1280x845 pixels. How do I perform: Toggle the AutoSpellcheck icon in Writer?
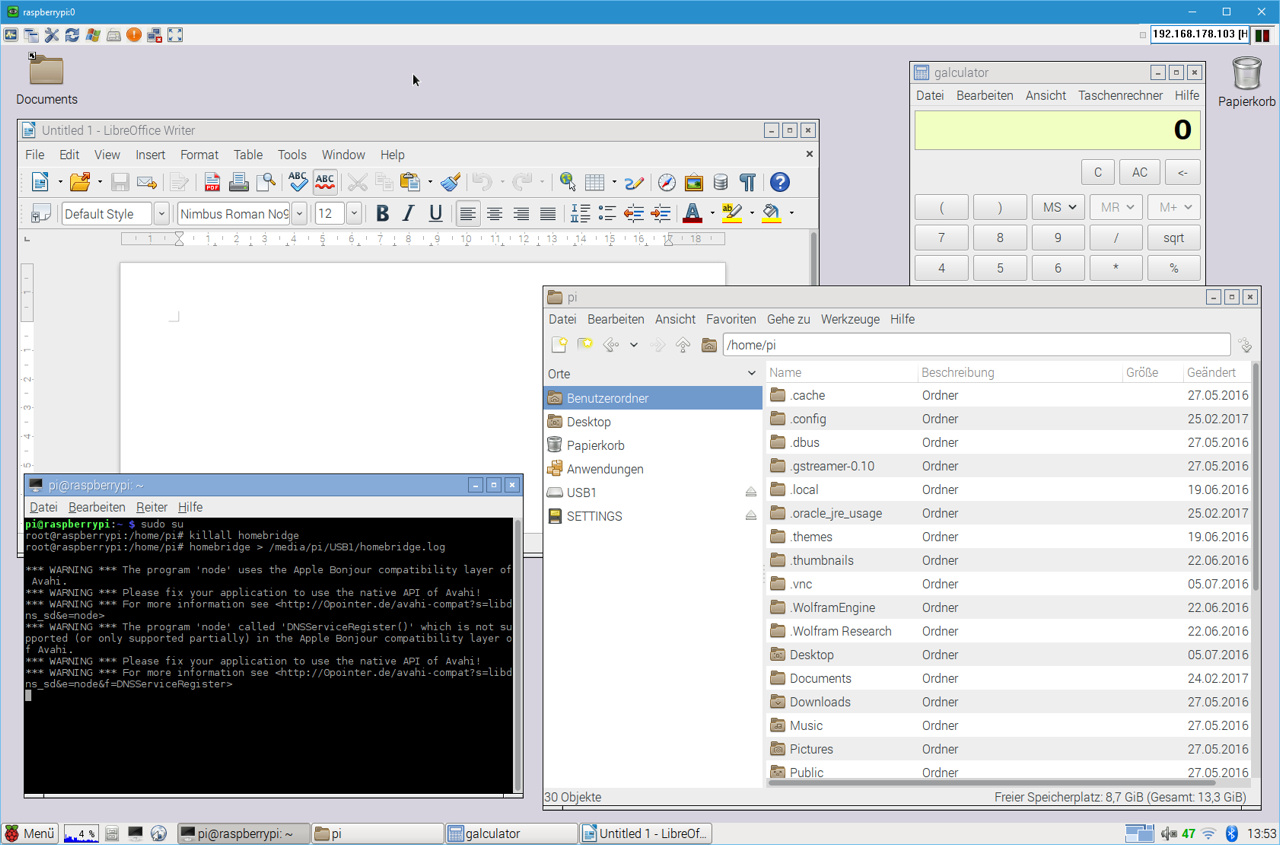coord(325,182)
